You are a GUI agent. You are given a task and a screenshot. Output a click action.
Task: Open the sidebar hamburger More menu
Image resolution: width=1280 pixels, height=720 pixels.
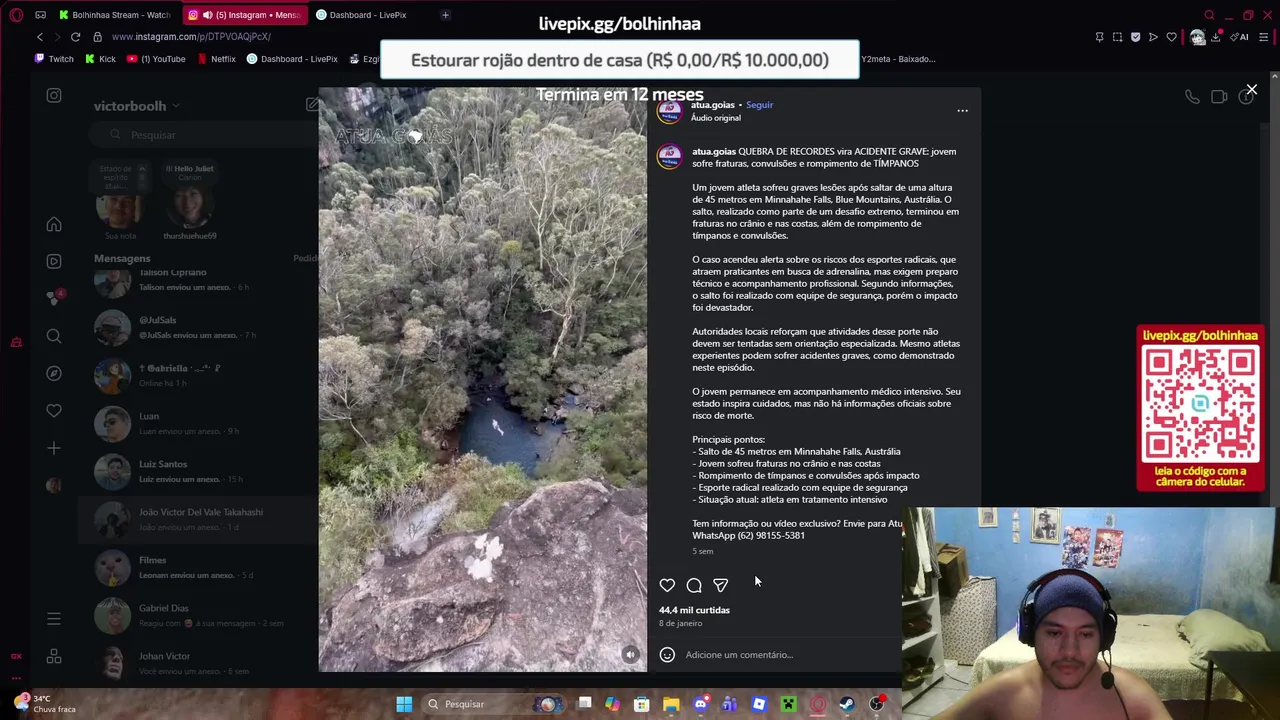pos(54,619)
